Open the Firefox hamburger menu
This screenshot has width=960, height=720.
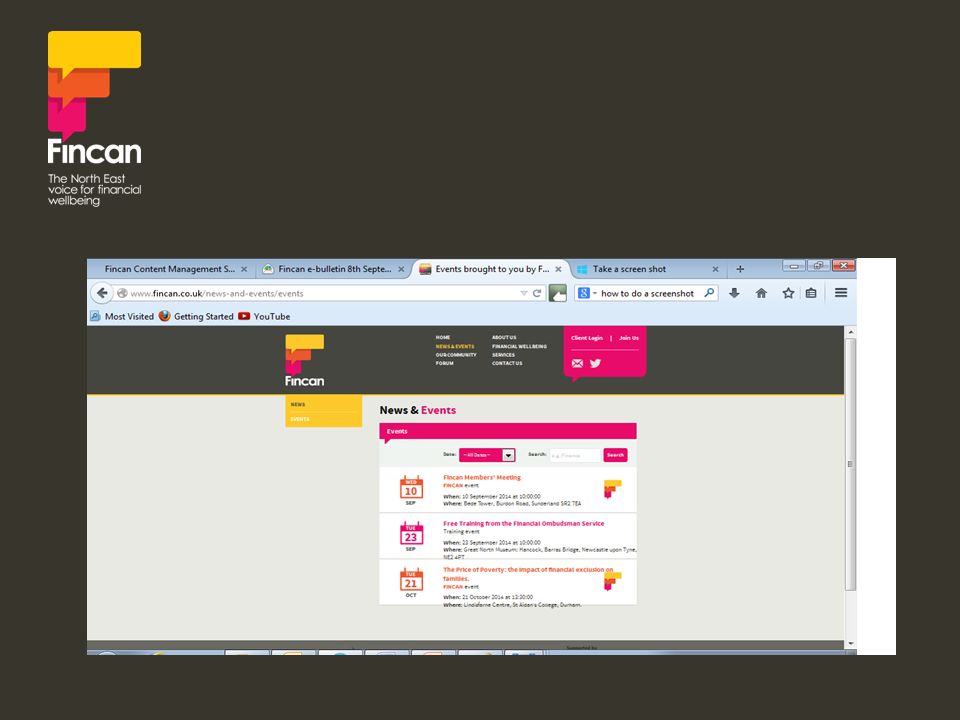pos(841,293)
